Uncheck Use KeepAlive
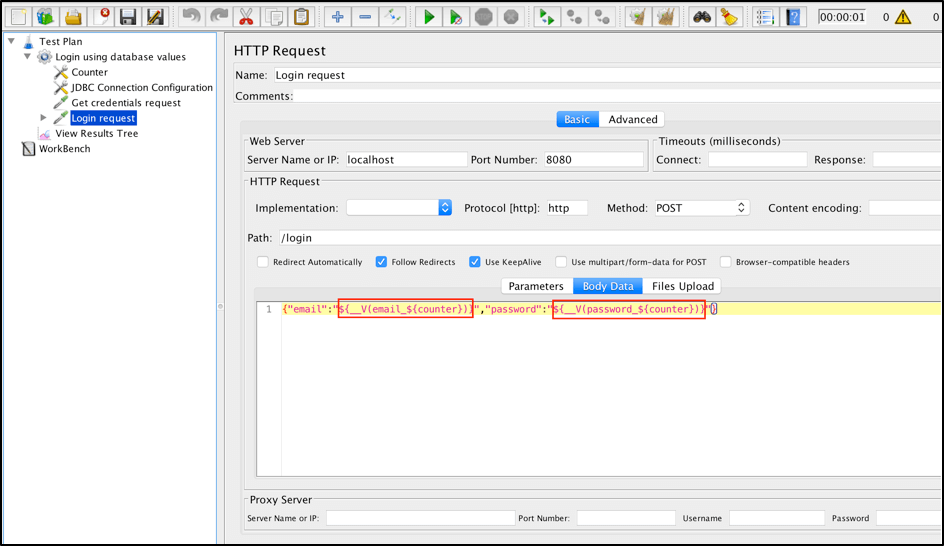This screenshot has height=546, width=944. pos(475,262)
